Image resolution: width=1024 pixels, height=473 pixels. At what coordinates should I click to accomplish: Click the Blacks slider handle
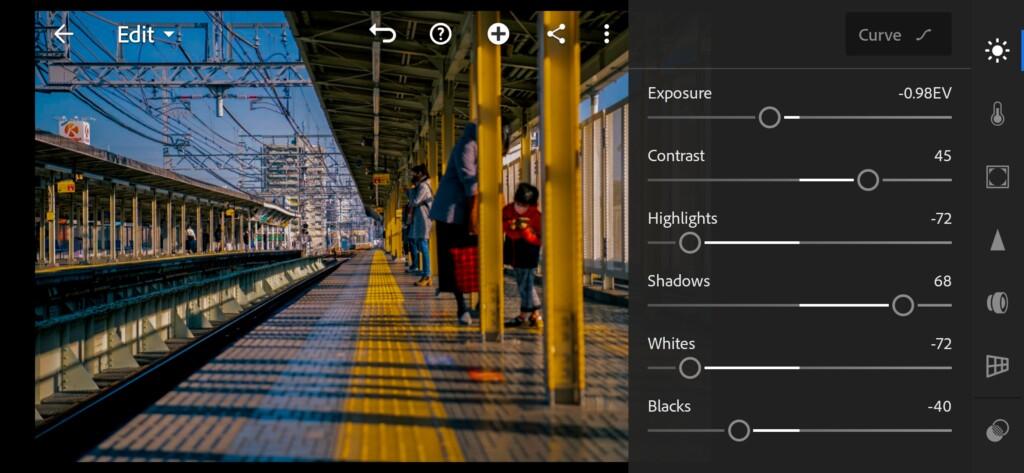click(739, 431)
